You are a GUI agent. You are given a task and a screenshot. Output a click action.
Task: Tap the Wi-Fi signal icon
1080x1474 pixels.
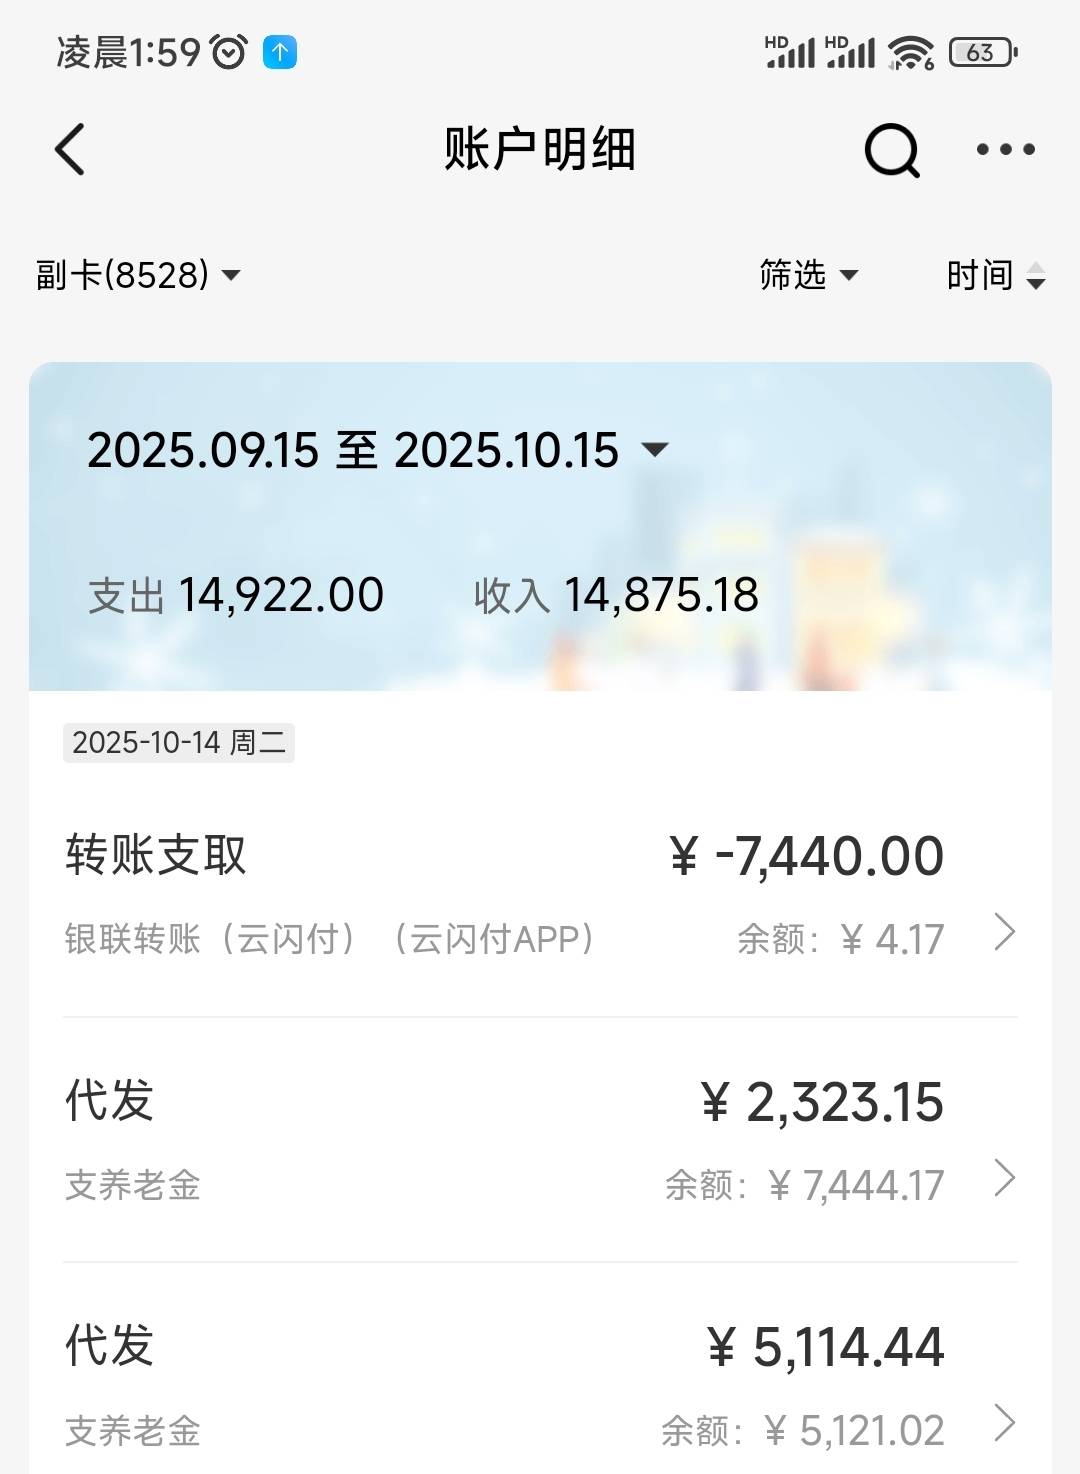click(910, 52)
